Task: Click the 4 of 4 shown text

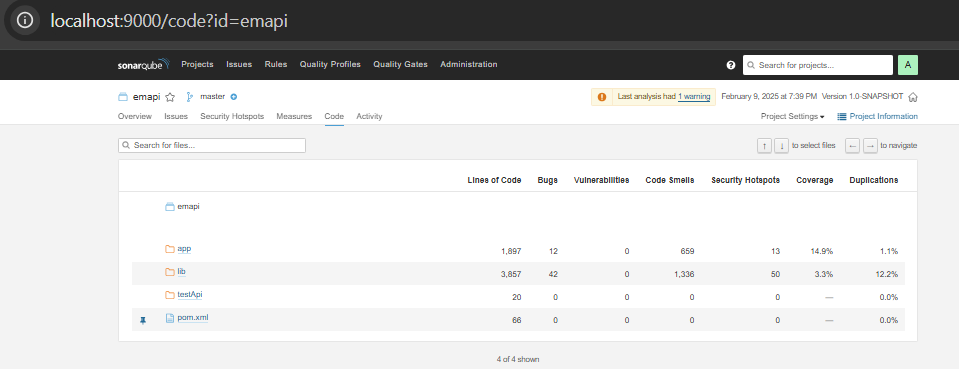Action: click(517, 360)
